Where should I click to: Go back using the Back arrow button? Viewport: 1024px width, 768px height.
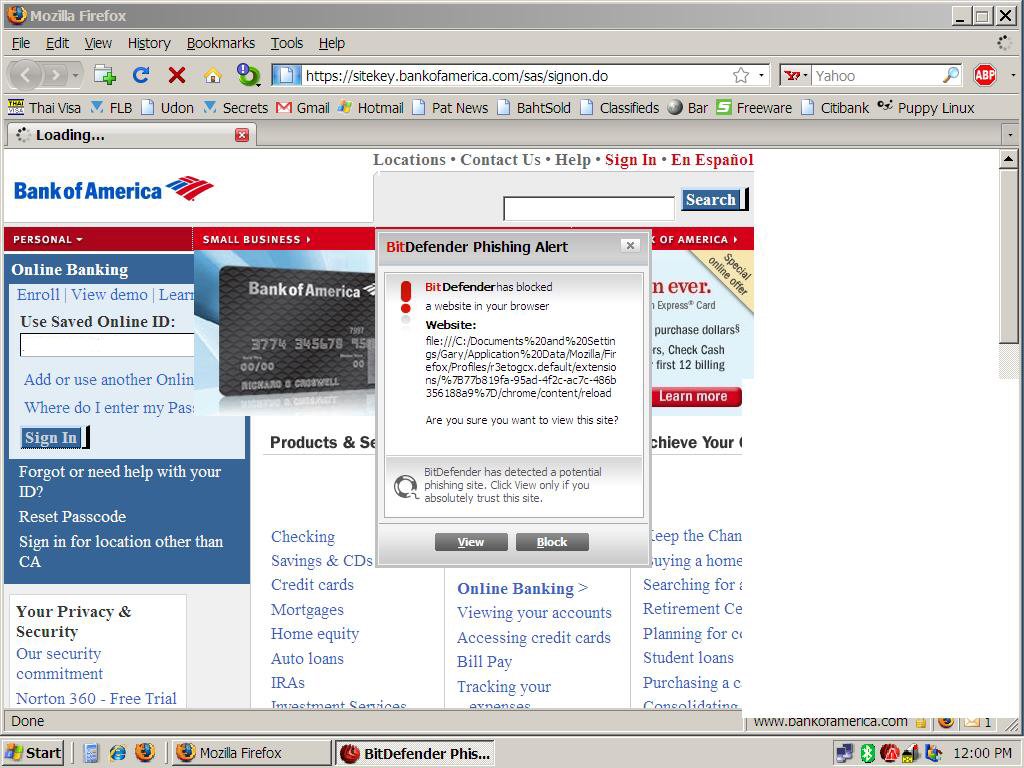click(x=25, y=76)
